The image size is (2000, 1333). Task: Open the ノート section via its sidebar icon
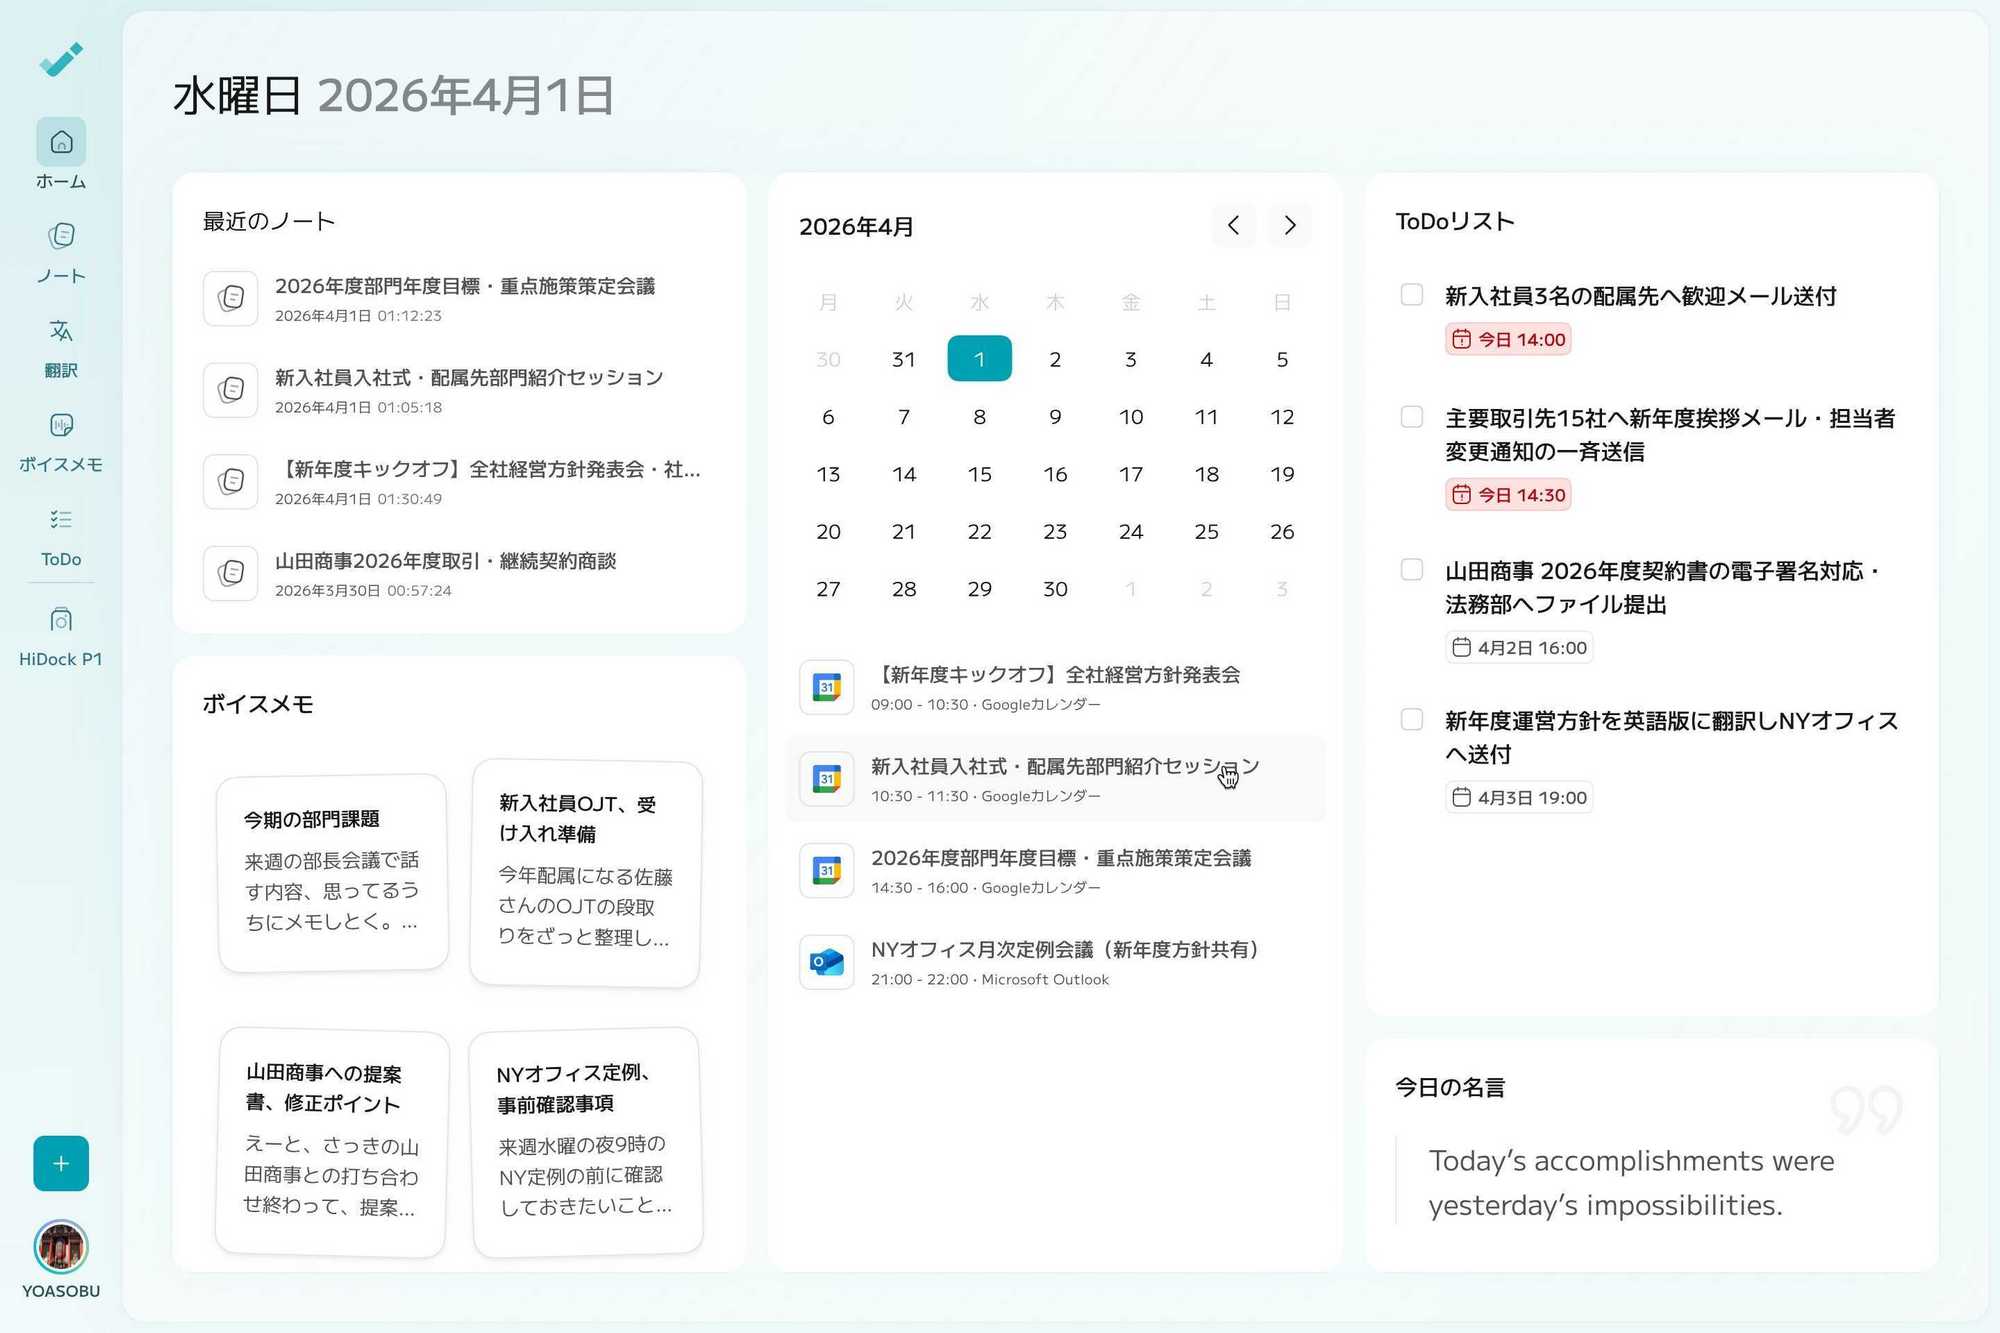pos(60,235)
